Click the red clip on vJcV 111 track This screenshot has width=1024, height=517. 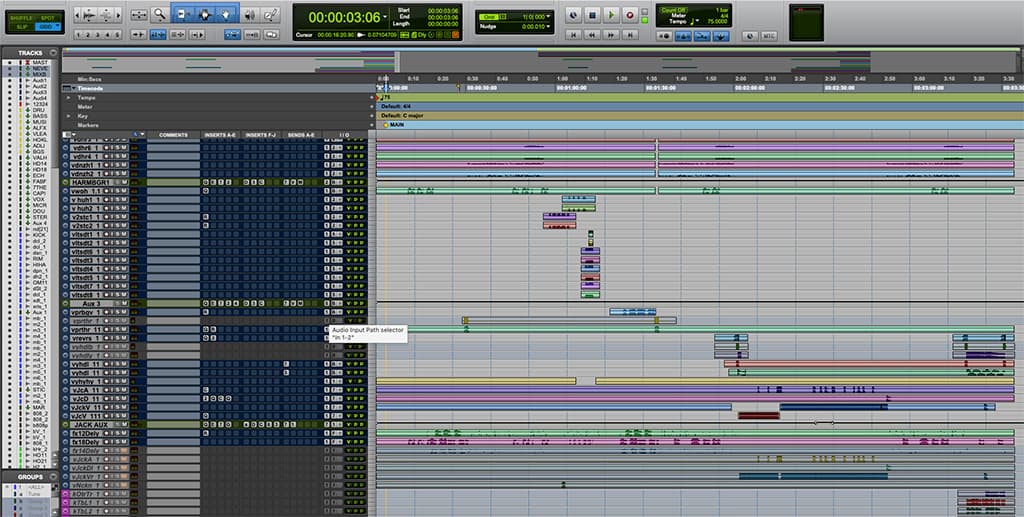(759, 416)
